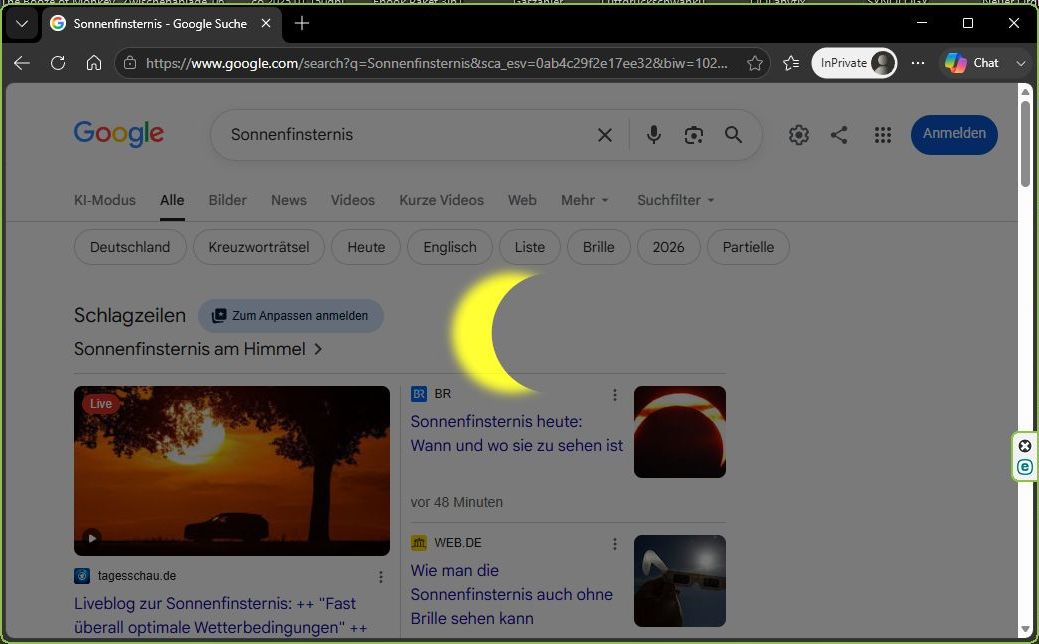Open Liveblog zur Sonnenfinsternis link
Screen dimensions: 1039x644
220,616
